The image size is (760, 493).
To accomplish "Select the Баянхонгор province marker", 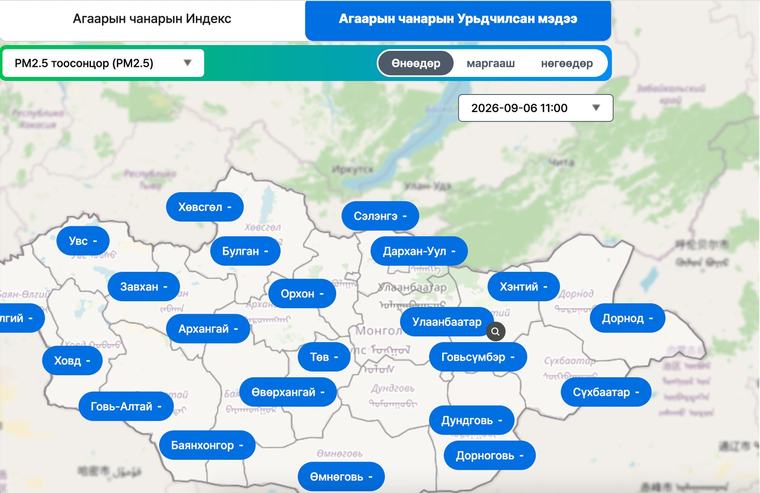I will 207,445.
